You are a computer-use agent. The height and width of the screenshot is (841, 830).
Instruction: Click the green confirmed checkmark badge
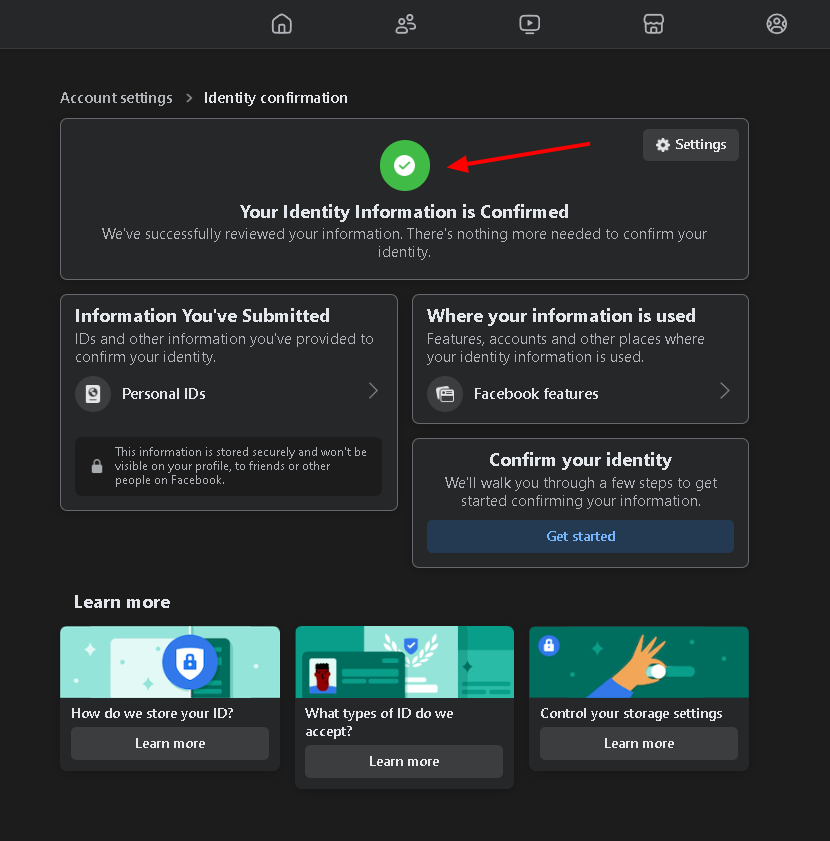(404, 166)
